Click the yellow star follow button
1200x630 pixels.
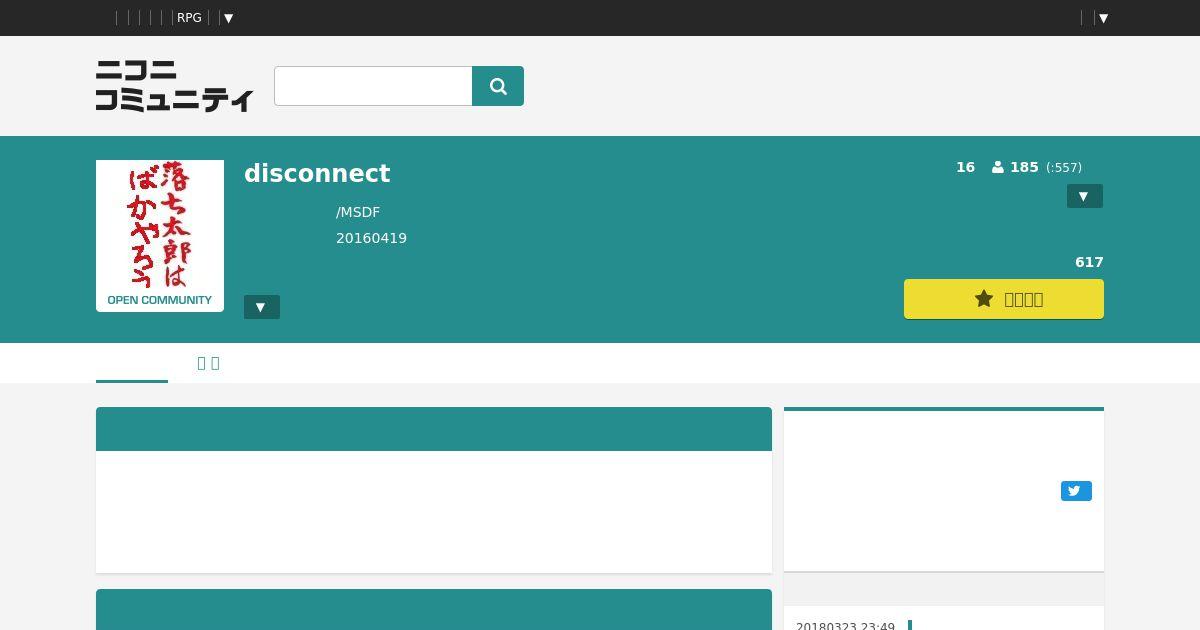coord(1004,299)
